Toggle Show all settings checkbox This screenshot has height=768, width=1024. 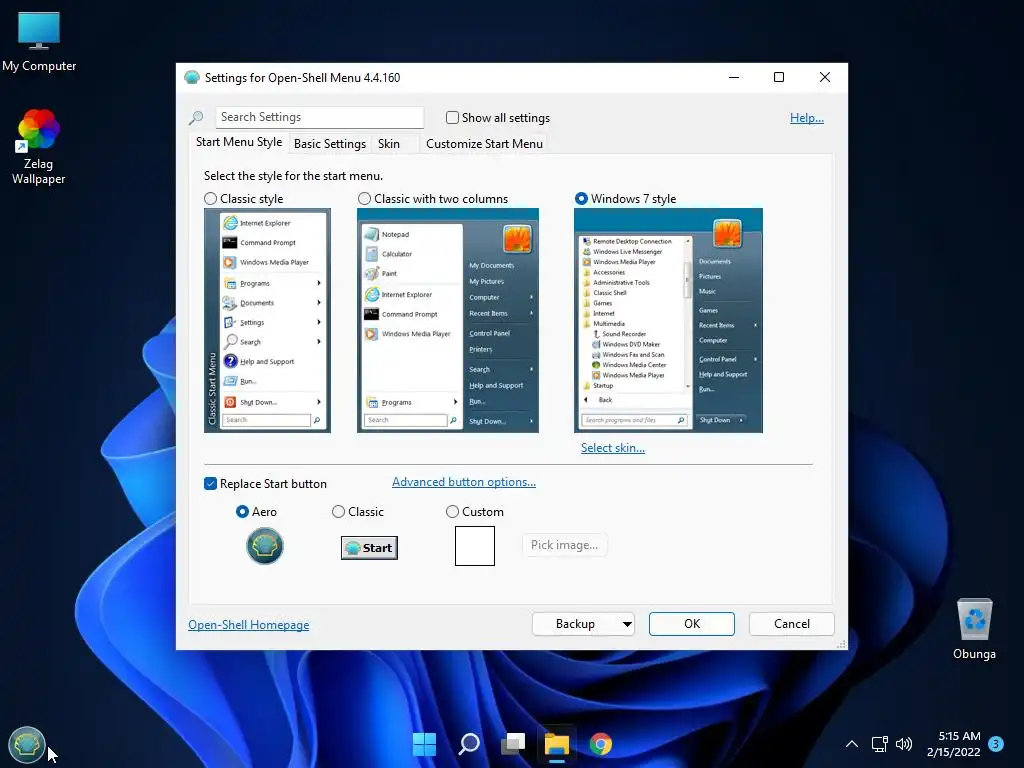coord(452,118)
